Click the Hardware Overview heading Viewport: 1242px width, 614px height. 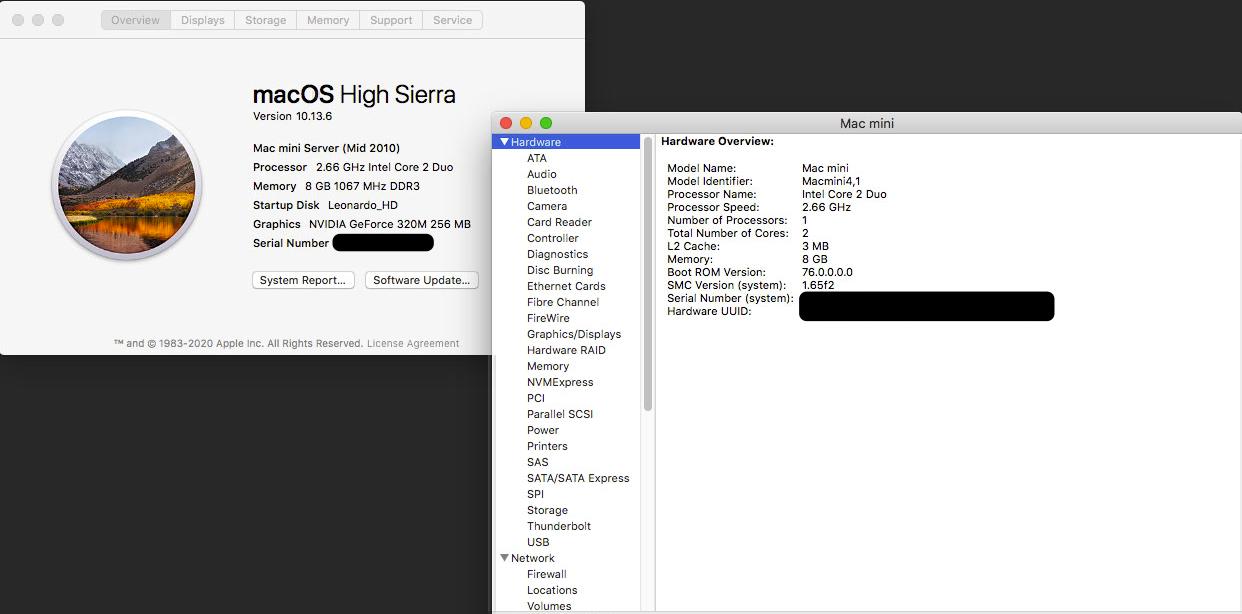coord(717,141)
